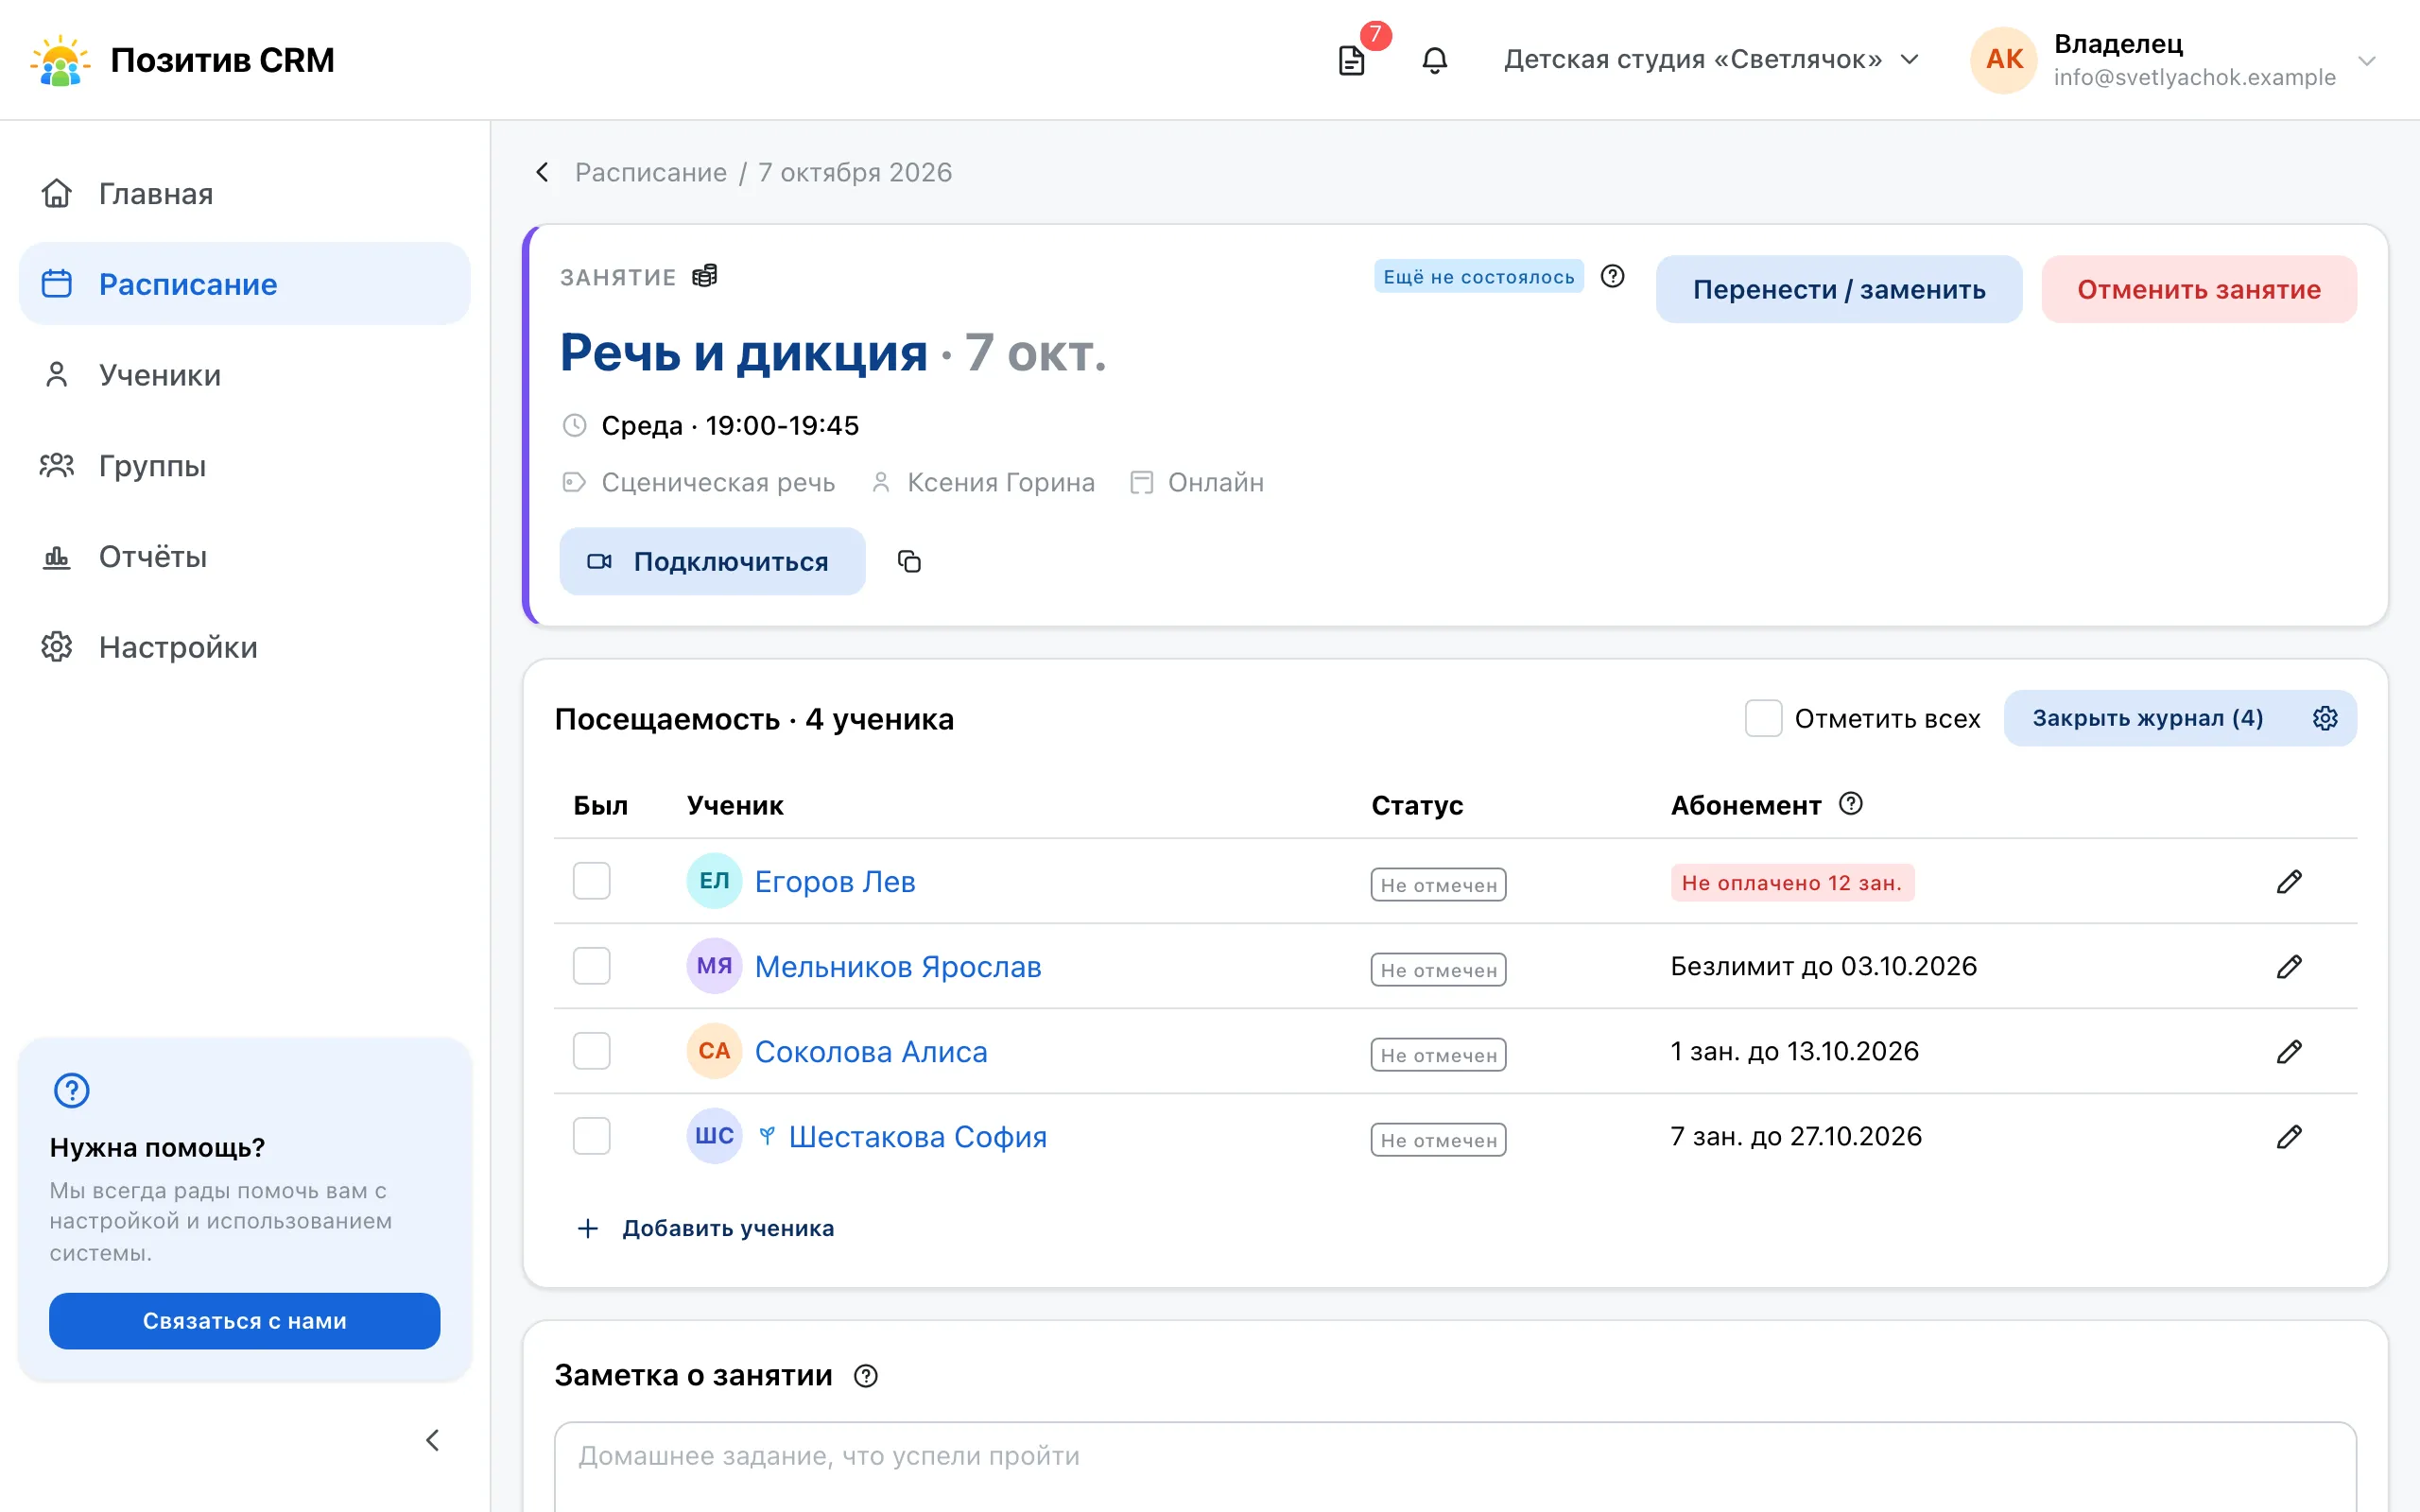Mark Егоров Лев as present
Image resolution: width=2420 pixels, height=1512 pixels.
(x=591, y=881)
